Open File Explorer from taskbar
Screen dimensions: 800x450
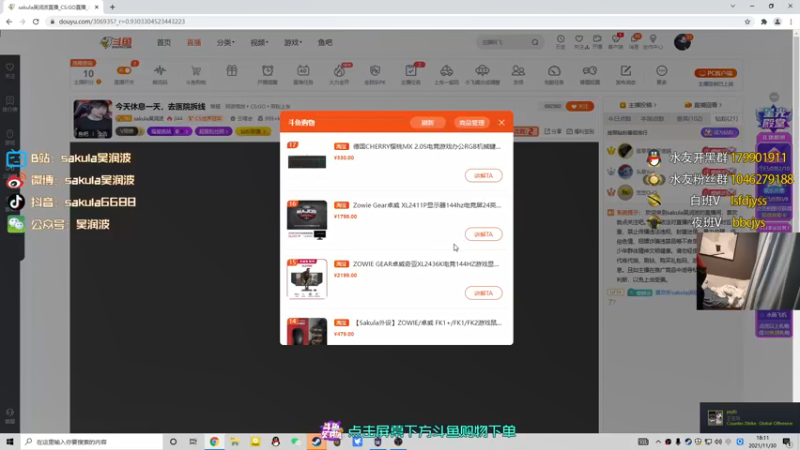(x=235, y=442)
